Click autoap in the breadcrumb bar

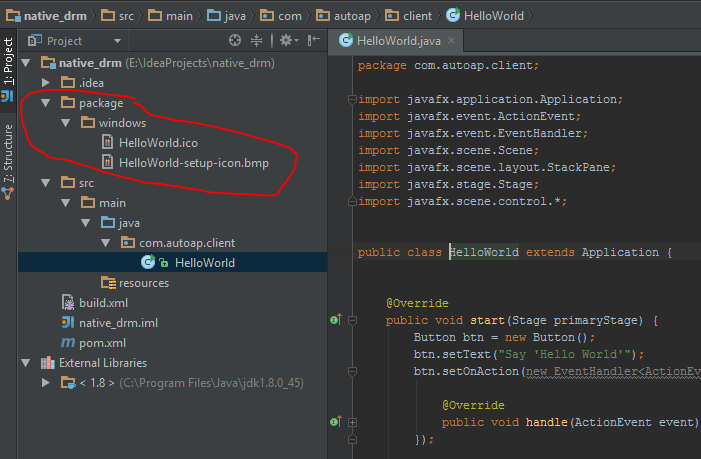343,16
